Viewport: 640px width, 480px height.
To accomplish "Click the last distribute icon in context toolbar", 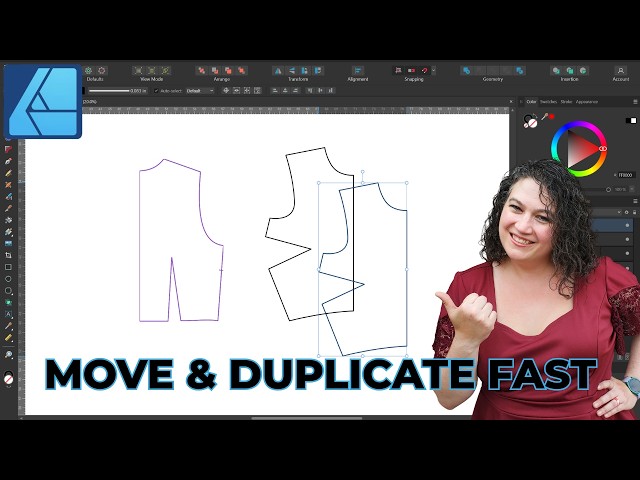I will 331,91.
